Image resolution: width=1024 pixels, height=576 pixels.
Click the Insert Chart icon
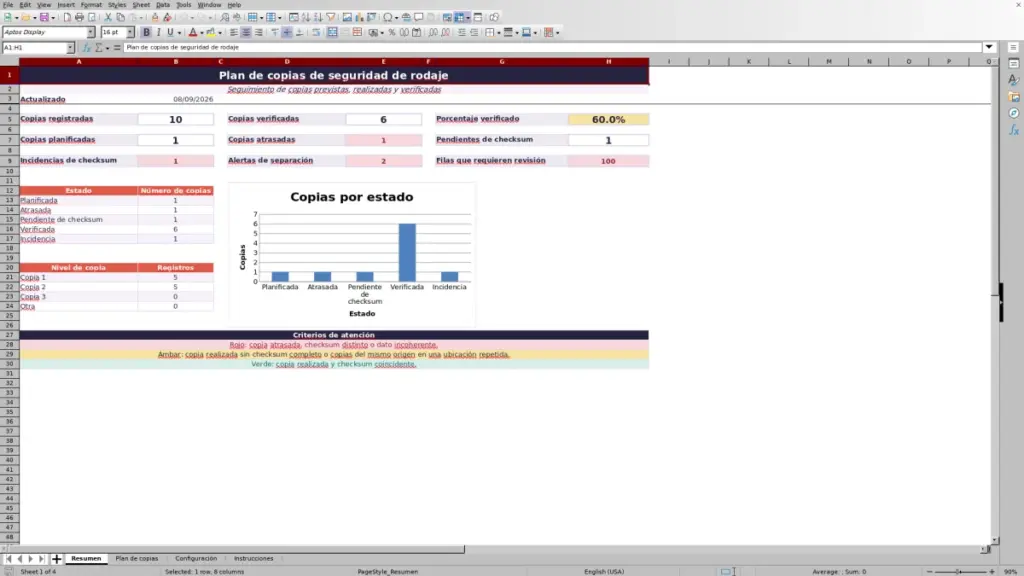[359, 17]
